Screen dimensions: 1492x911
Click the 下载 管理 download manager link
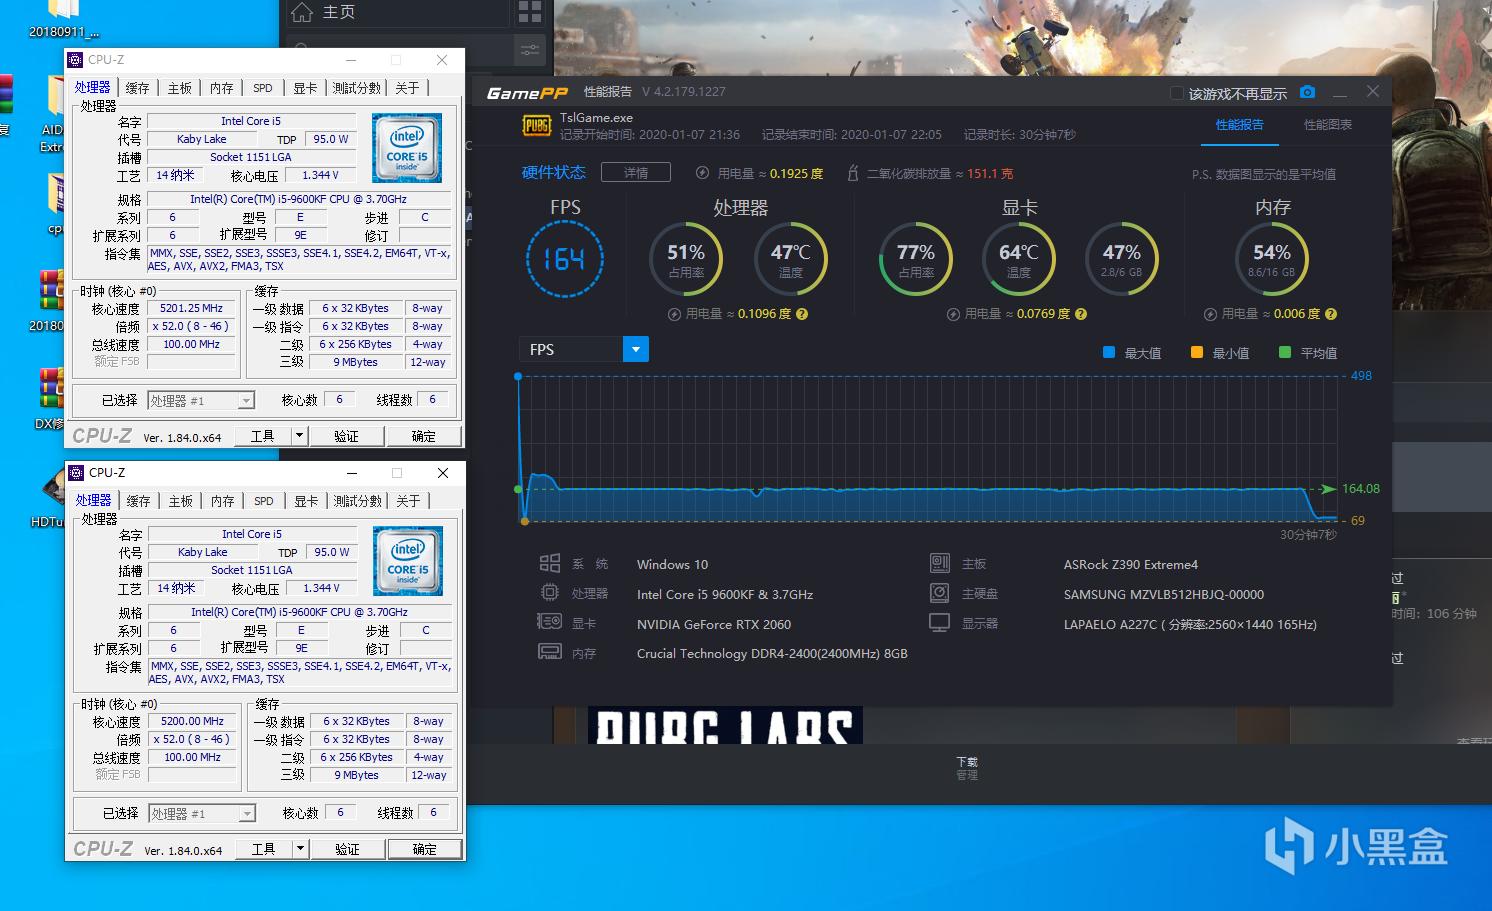(967, 768)
